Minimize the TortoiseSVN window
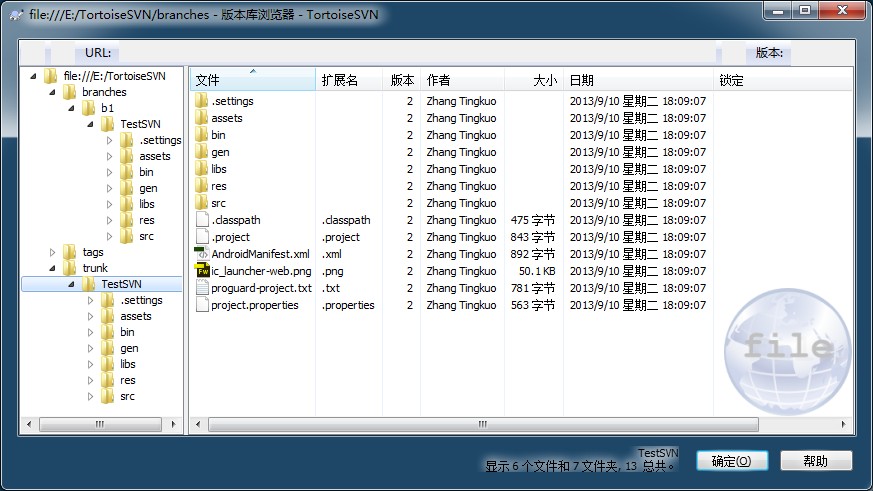Viewport: 873px width, 491px height. (x=778, y=11)
